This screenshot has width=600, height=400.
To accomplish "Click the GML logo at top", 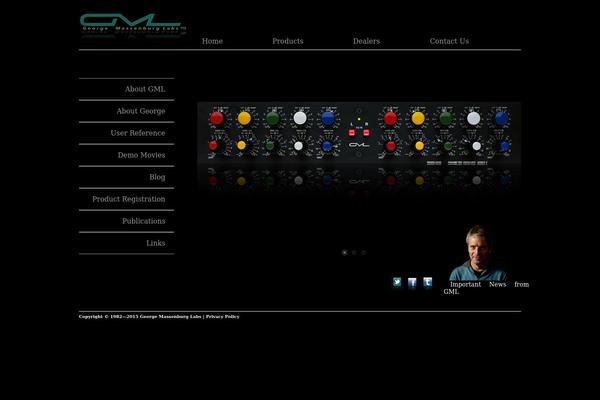I will [x=133, y=25].
